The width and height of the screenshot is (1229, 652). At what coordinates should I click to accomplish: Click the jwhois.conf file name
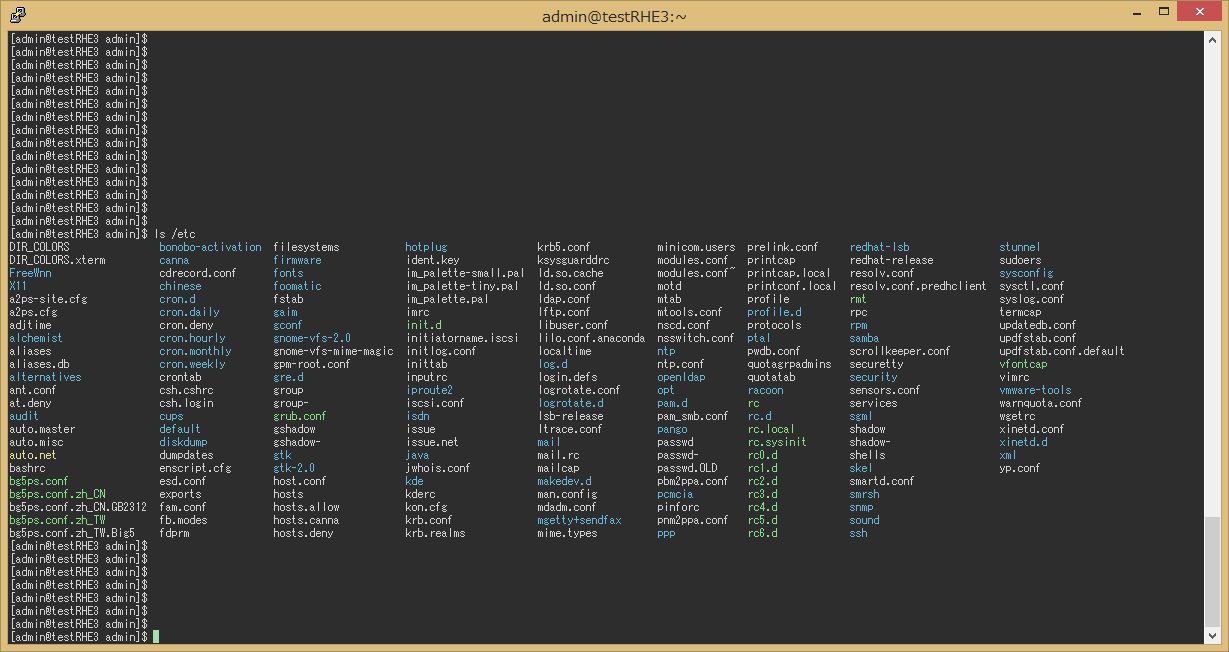point(438,468)
